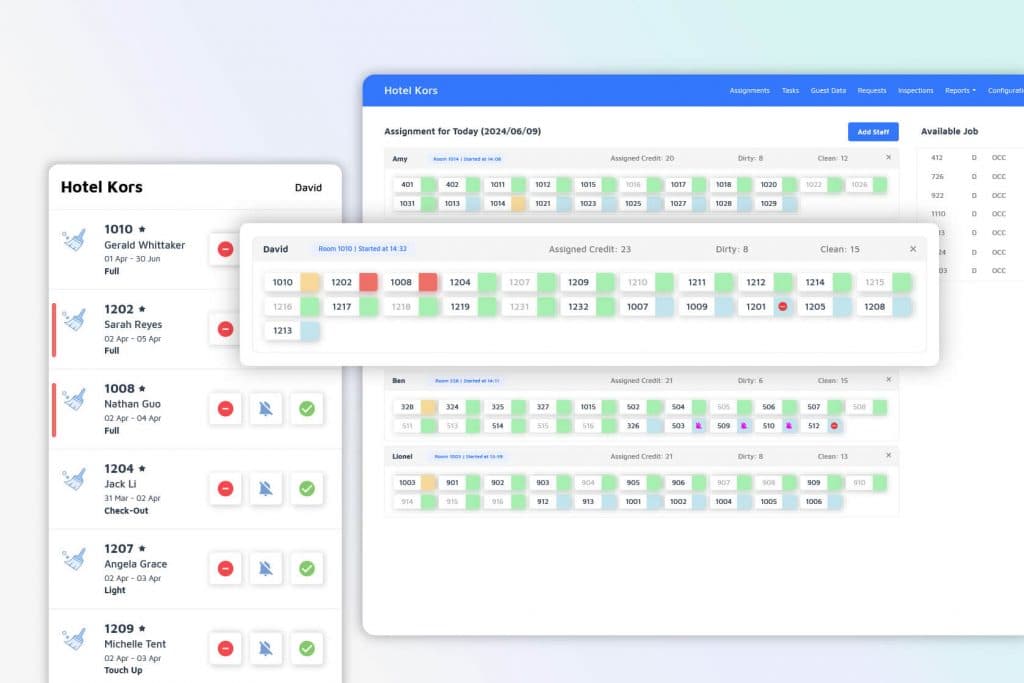Screen dimensions: 1024x683
Task: Open the Reports dropdown menu
Action: coord(960,91)
